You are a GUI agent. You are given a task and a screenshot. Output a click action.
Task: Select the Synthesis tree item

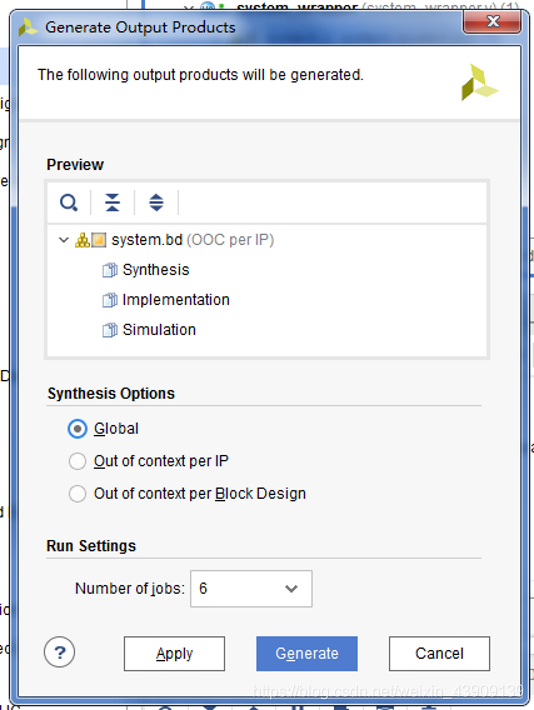[156, 270]
